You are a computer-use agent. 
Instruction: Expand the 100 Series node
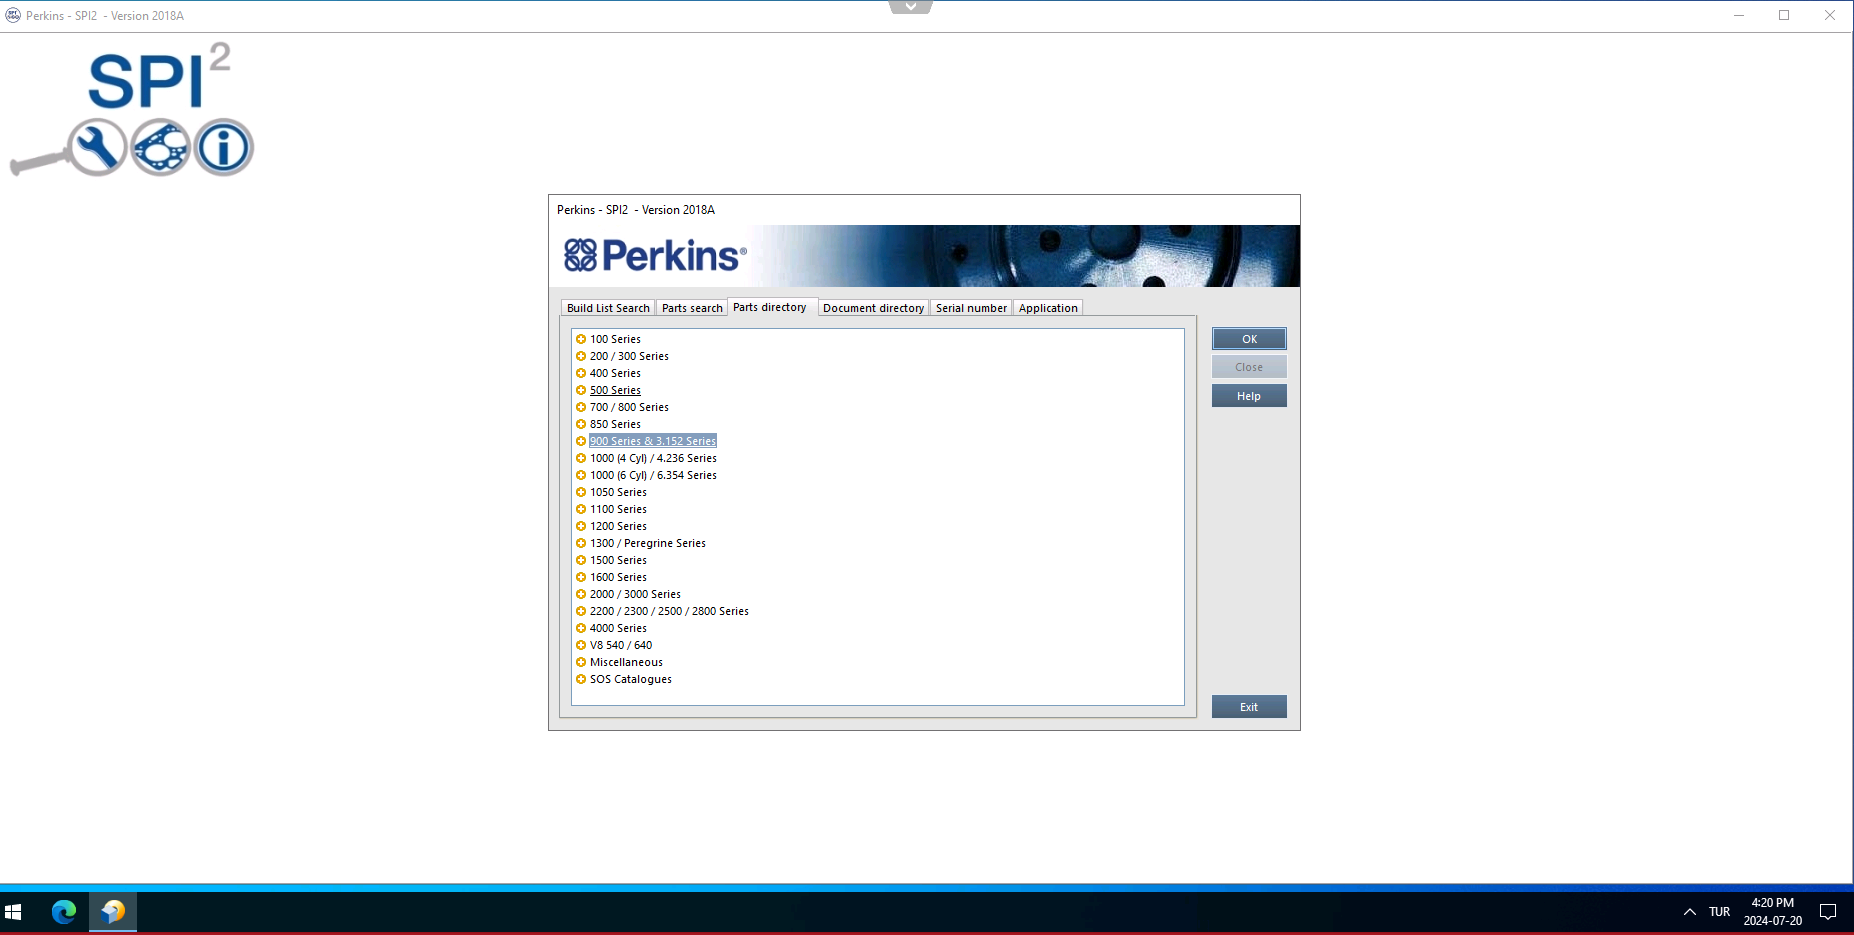tap(581, 339)
